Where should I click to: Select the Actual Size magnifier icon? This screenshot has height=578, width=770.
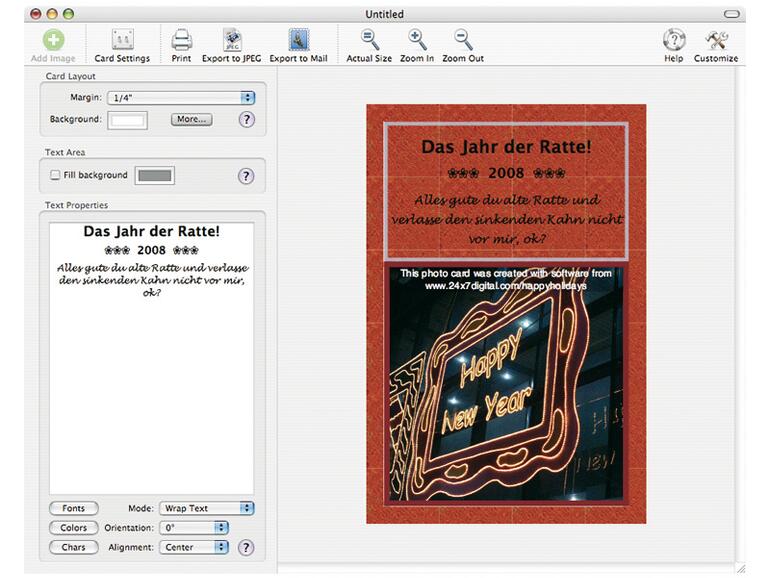(369, 40)
